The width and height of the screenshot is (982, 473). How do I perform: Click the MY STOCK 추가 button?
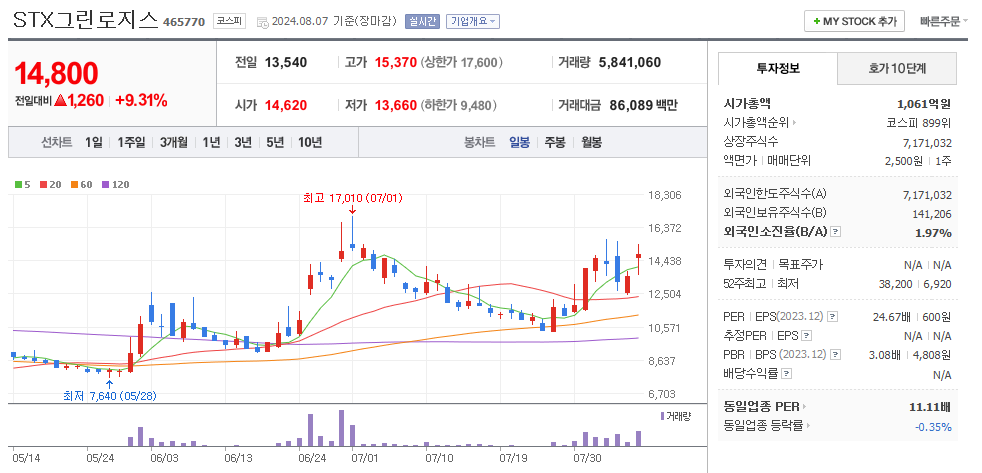(854, 21)
